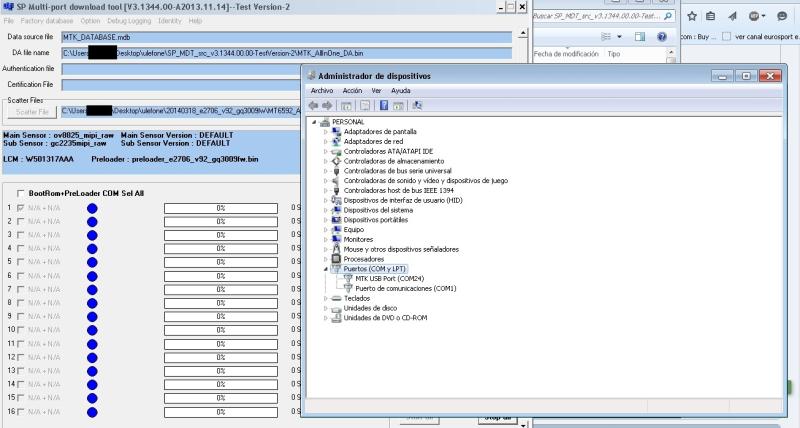Click the Scatter File button
Screen dimensions: 800x428
(32, 112)
